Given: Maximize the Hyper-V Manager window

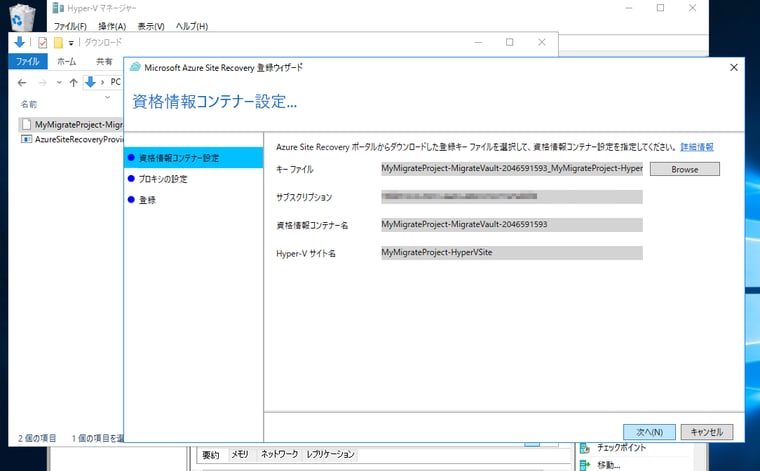Looking at the screenshot, I should pos(660,8).
